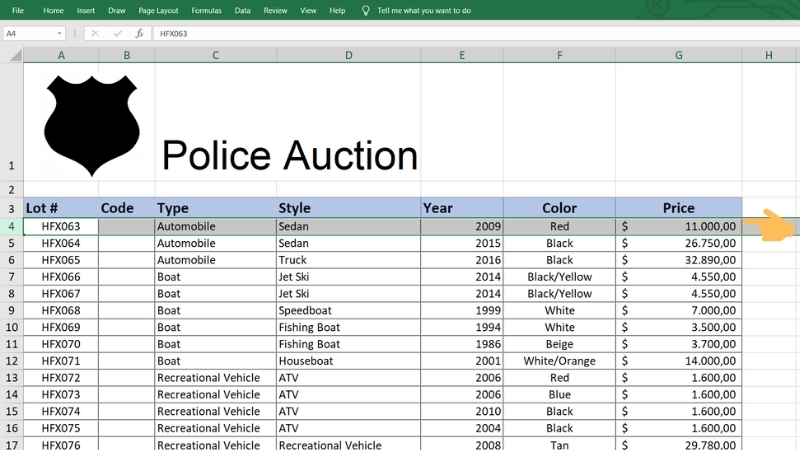
Task: Click the Blue color cell
Action: tap(559, 394)
